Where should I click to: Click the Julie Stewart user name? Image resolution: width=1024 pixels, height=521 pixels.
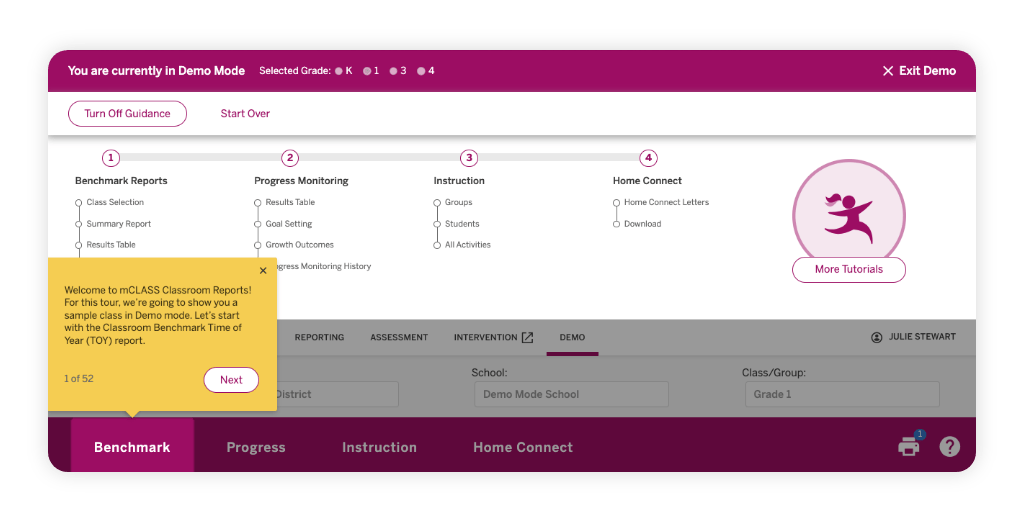click(x=922, y=337)
